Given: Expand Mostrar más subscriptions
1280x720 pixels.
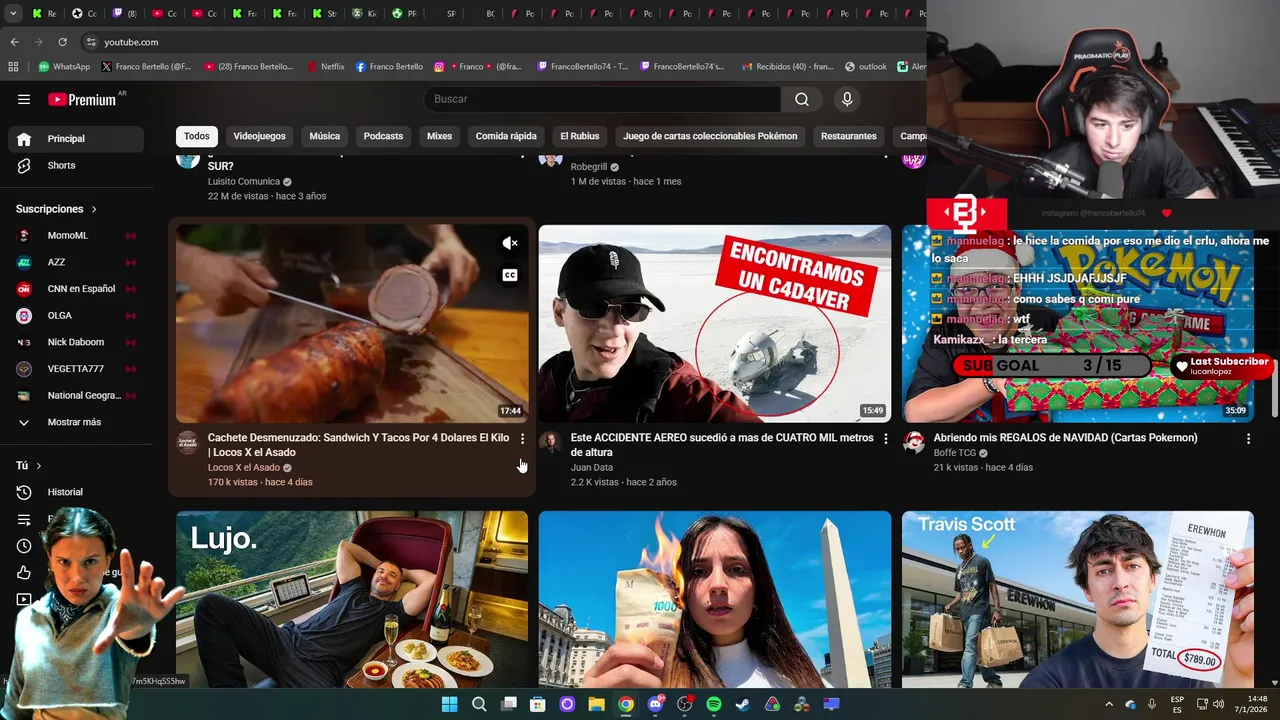Looking at the screenshot, I should (x=76, y=422).
